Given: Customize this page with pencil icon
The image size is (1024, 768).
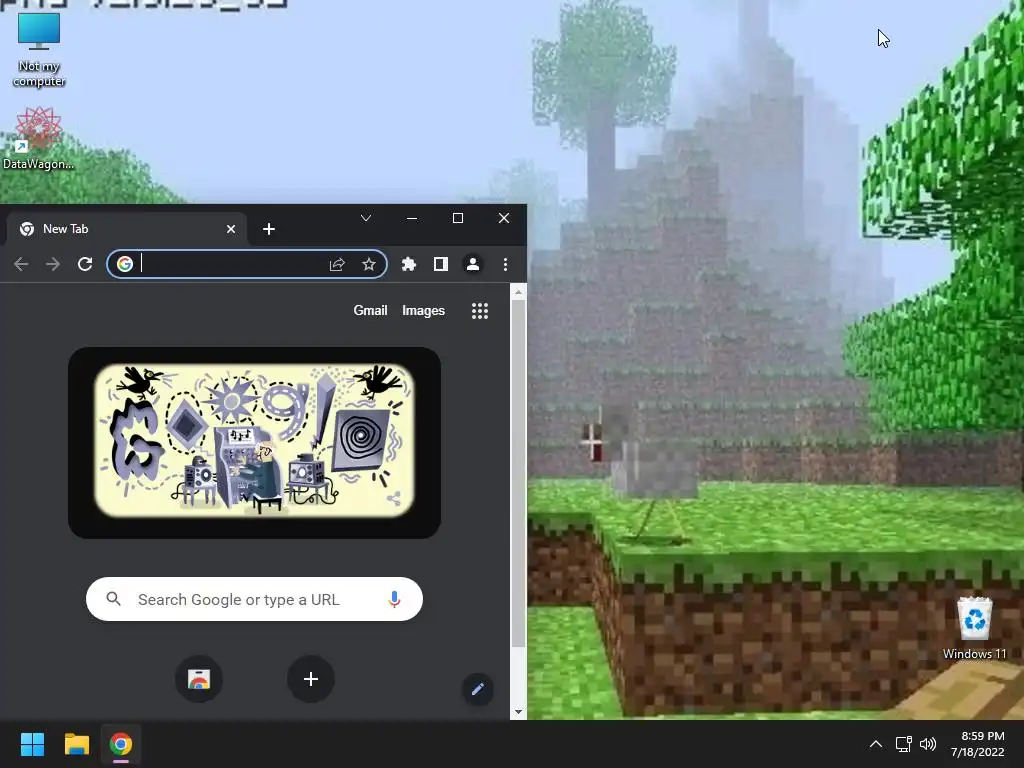Looking at the screenshot, I should pyautogui.click(x=478, y=689).
